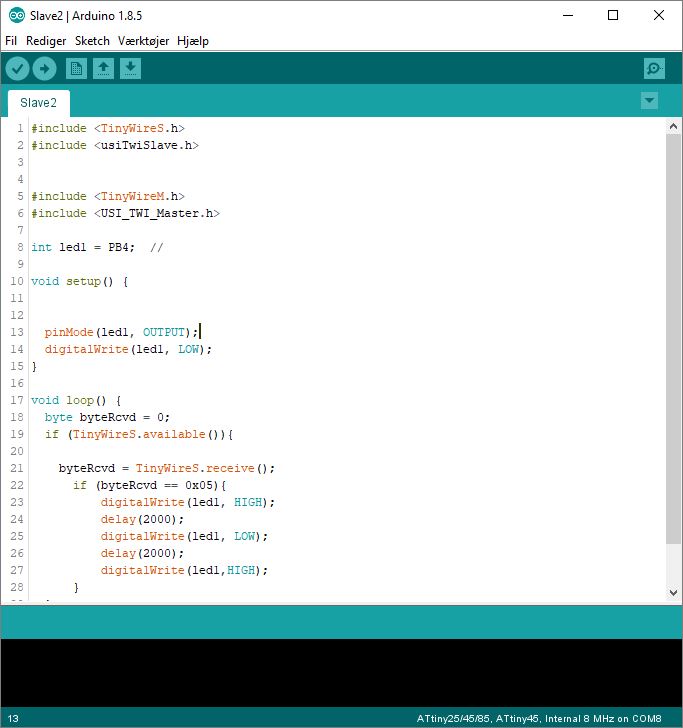Screen dimensions: 683x728
Task: Save the sketch with the down-arrow icon
Action: (x=130, y=69)
